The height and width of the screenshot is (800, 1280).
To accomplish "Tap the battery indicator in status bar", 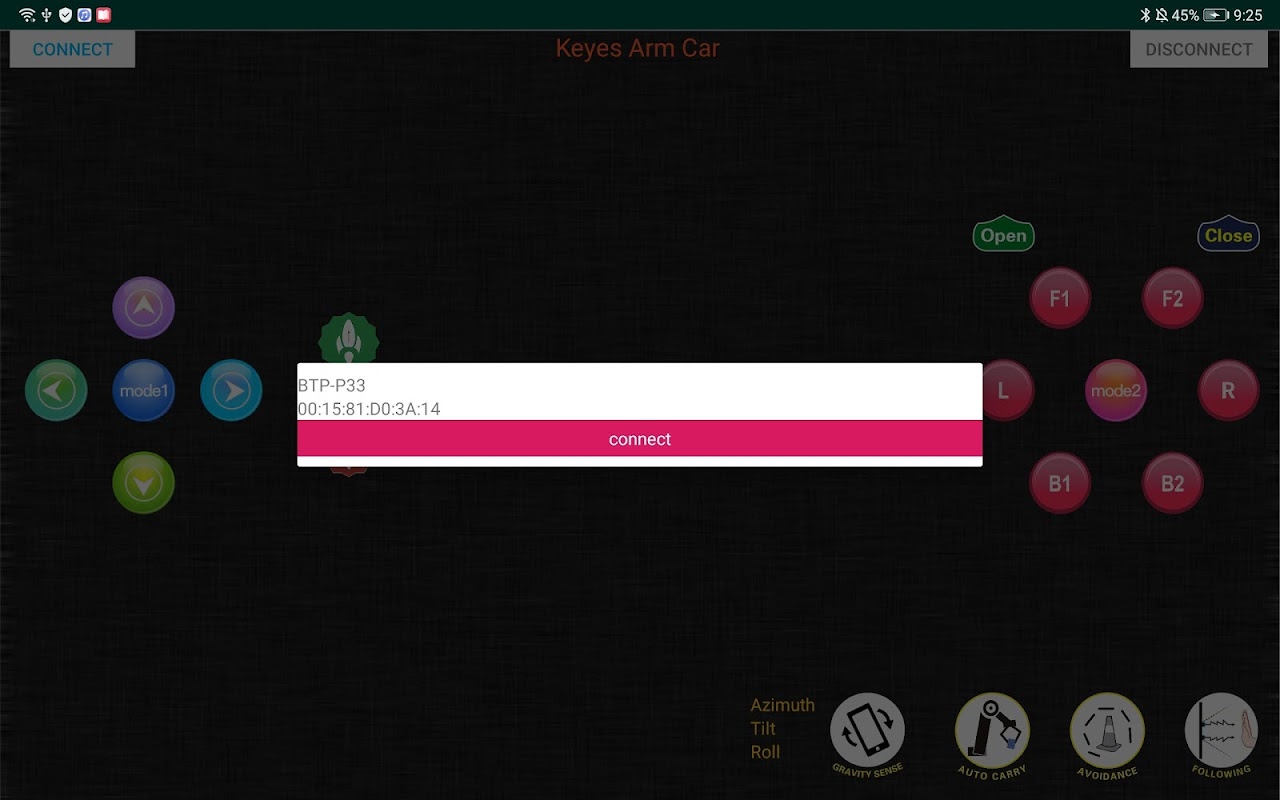I will (1216, 15).
